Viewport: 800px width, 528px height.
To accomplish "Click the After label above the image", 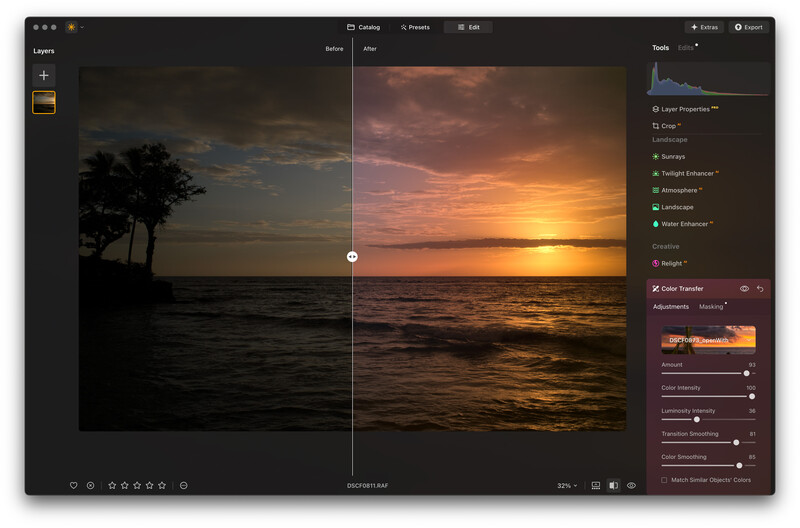I will (370, 49).
